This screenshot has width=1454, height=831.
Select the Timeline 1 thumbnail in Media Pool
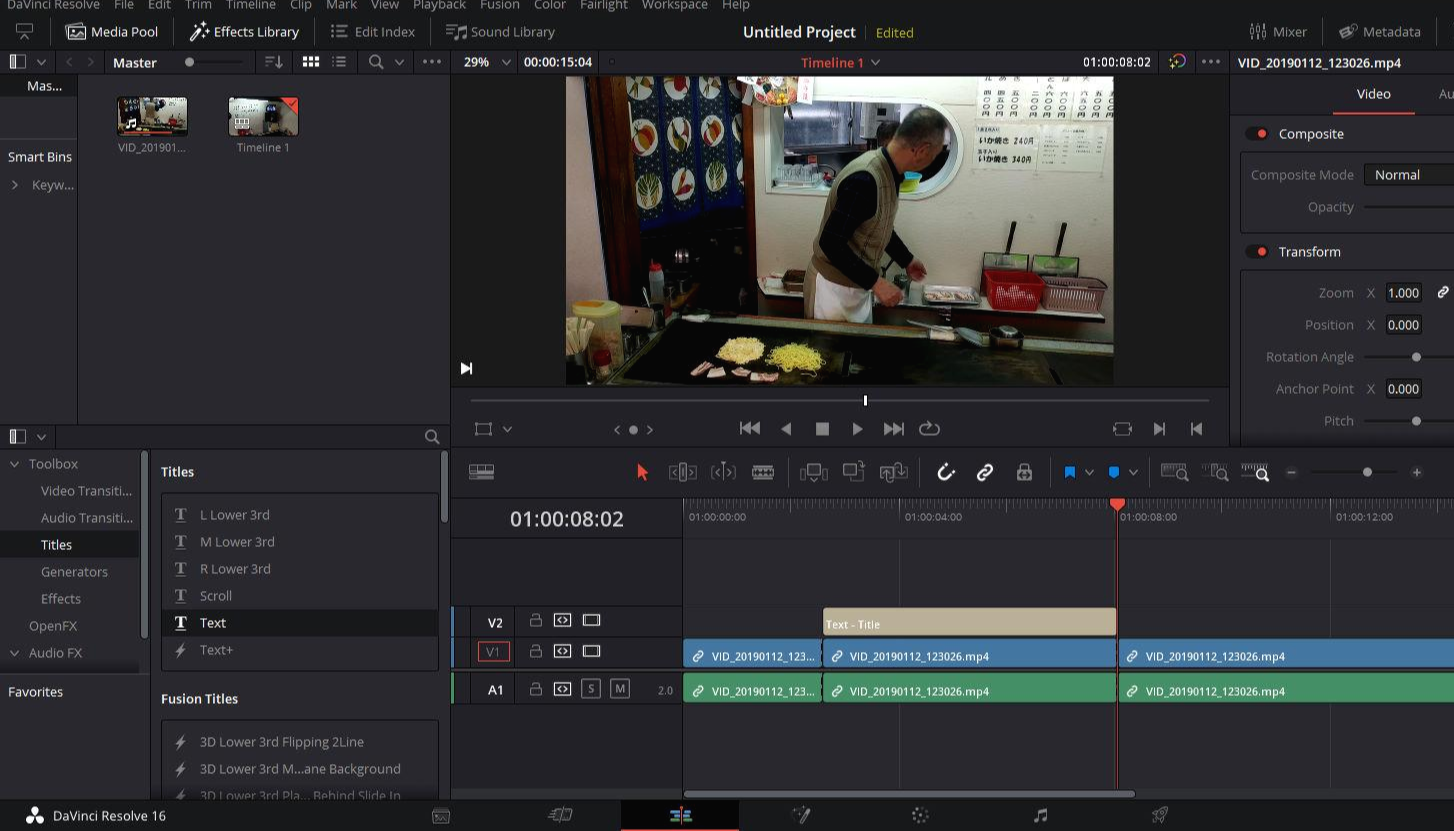[x=263, y=117]
